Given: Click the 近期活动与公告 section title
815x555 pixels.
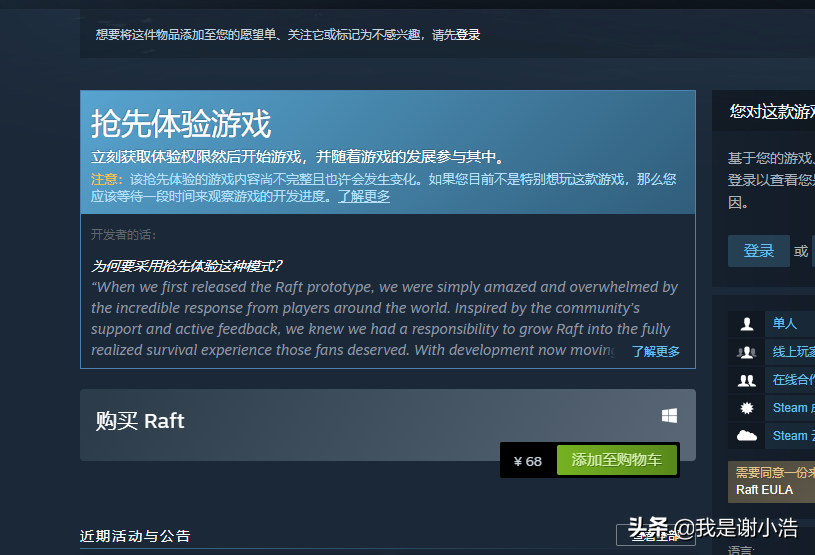Looking at the screenshot, I should 135,536.
